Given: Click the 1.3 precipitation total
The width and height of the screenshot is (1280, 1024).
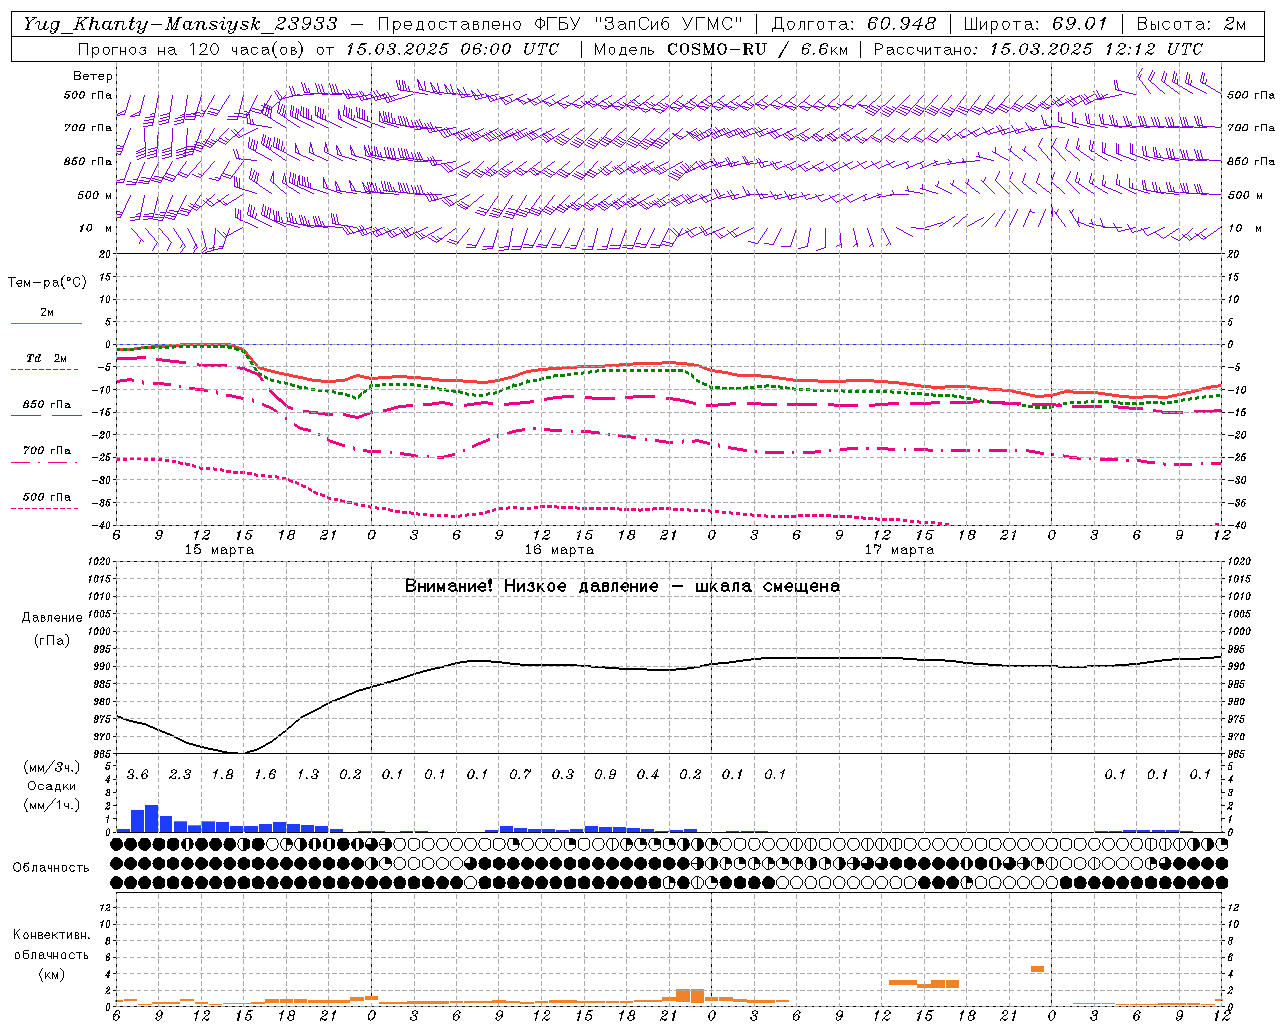Looking at the screenshot, I should (x=307, y=775).
